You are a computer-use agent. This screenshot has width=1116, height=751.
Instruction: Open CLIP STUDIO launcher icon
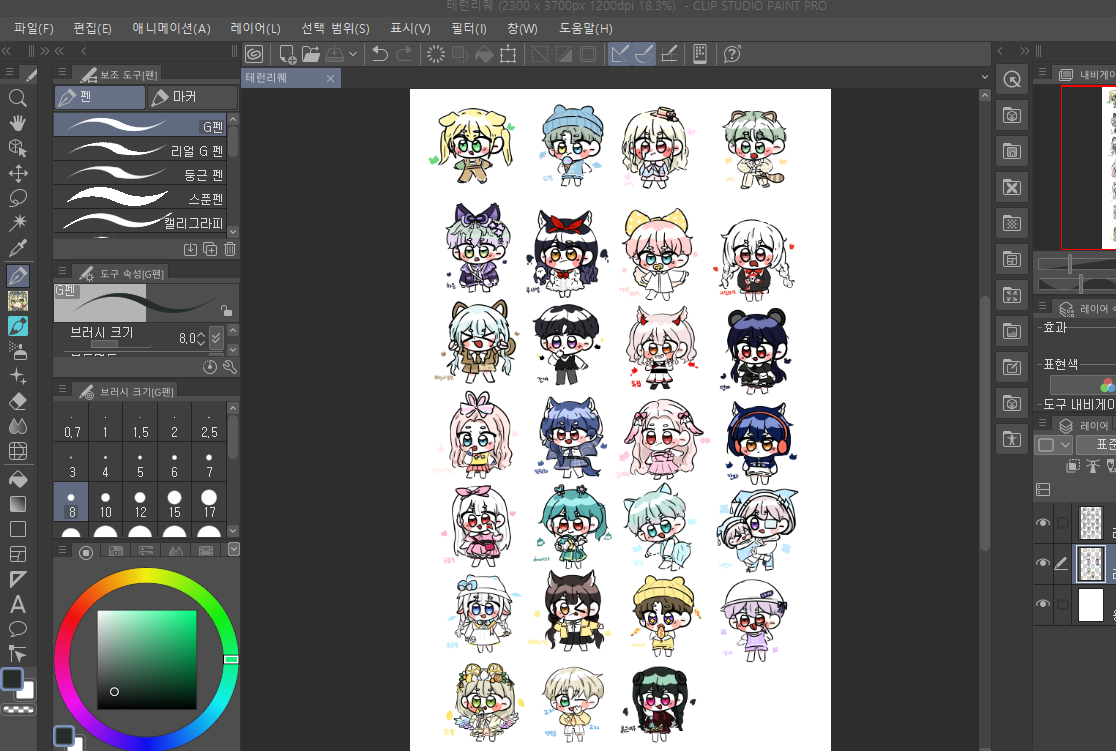254,54
